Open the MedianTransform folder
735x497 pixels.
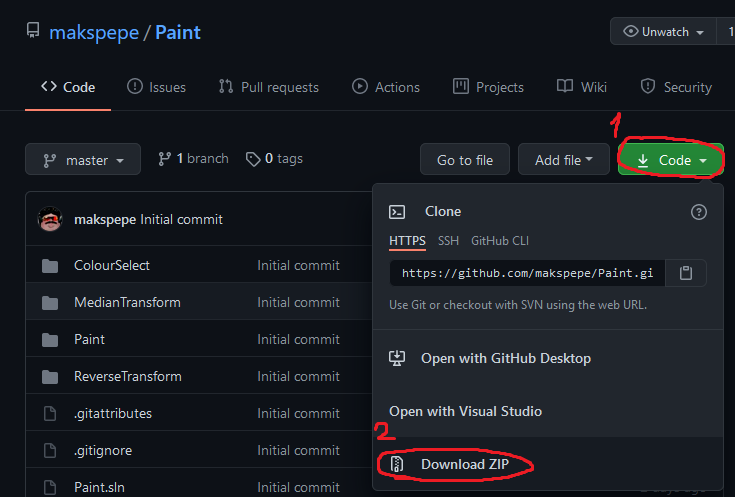coord(127,302)
